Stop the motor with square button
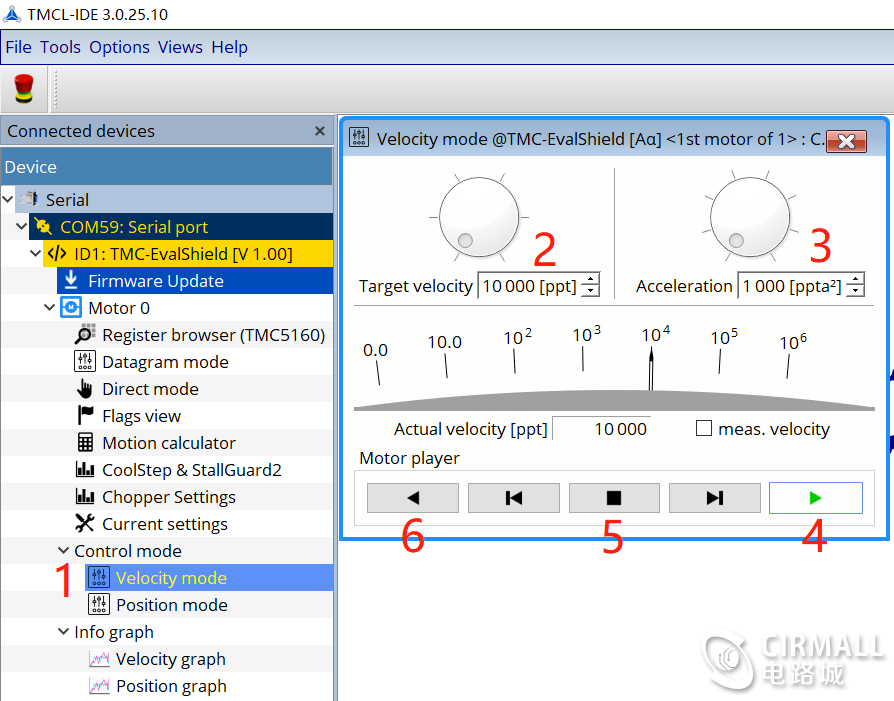The image size is (894, 701). click(x=614, y=498)
